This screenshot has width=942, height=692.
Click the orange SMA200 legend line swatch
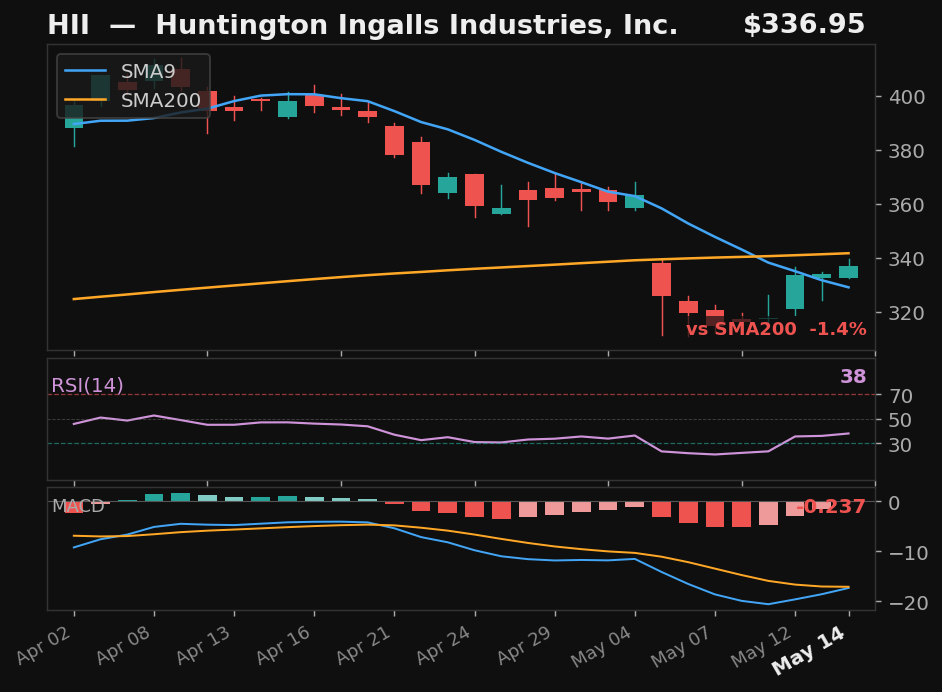click(86, 100)
